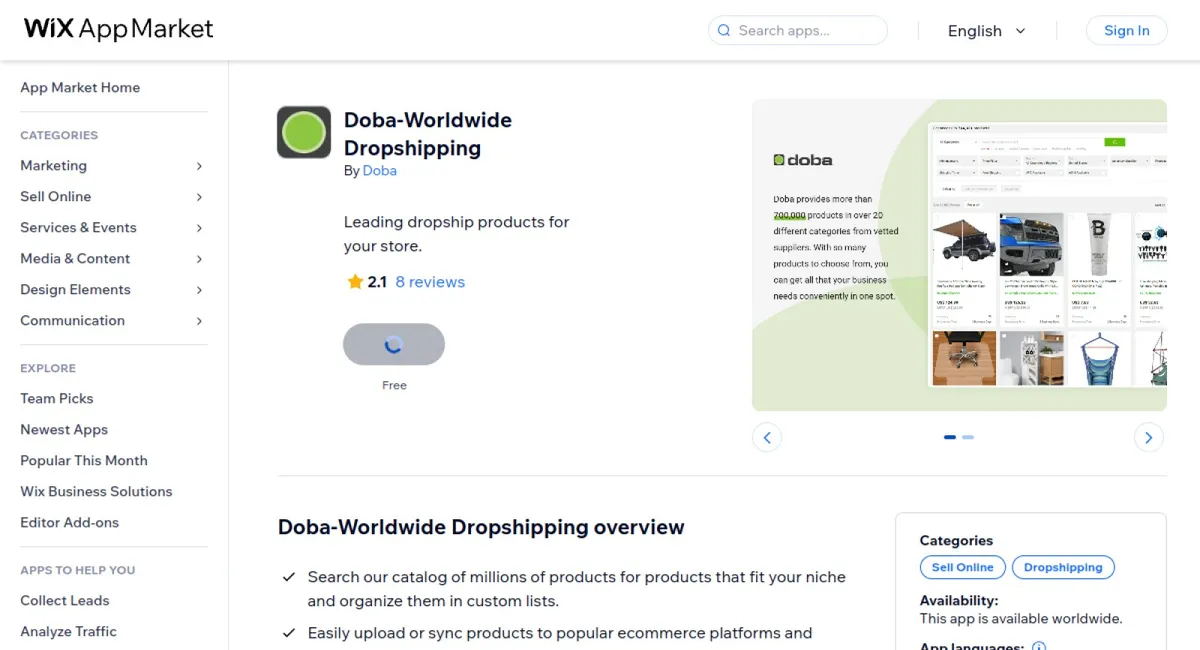Select Marketing category
The width and height of the screenshot is (1200, 650).
point(53,165)
